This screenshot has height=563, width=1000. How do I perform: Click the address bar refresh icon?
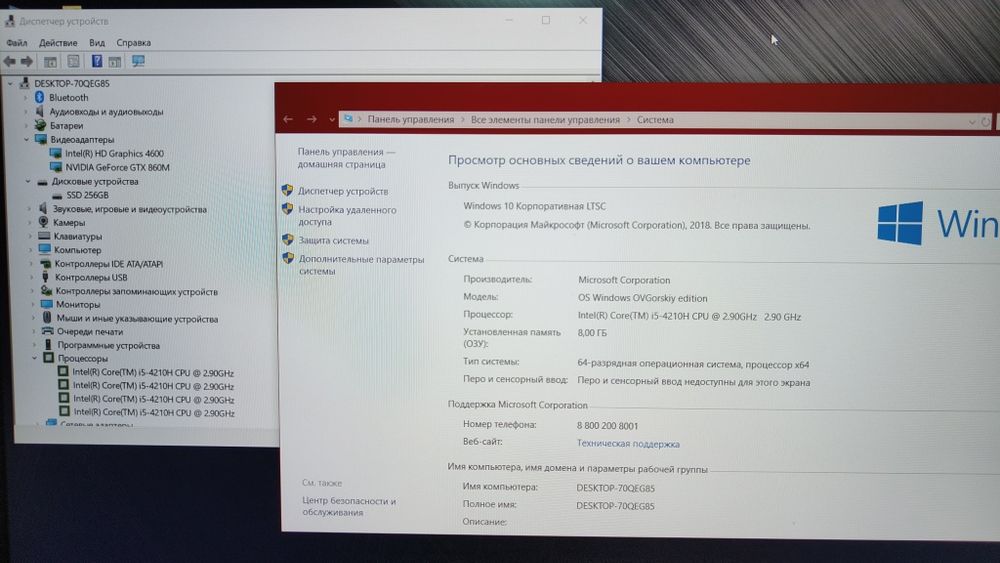point(986,122)
